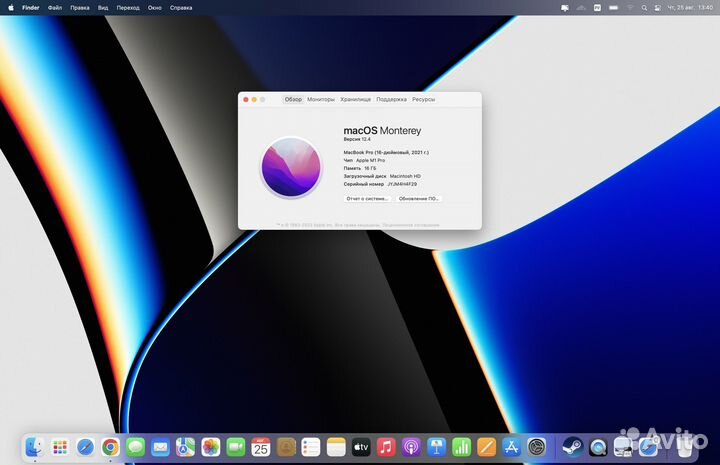Switch to the Хранилище tab

(x=355, y=99)
